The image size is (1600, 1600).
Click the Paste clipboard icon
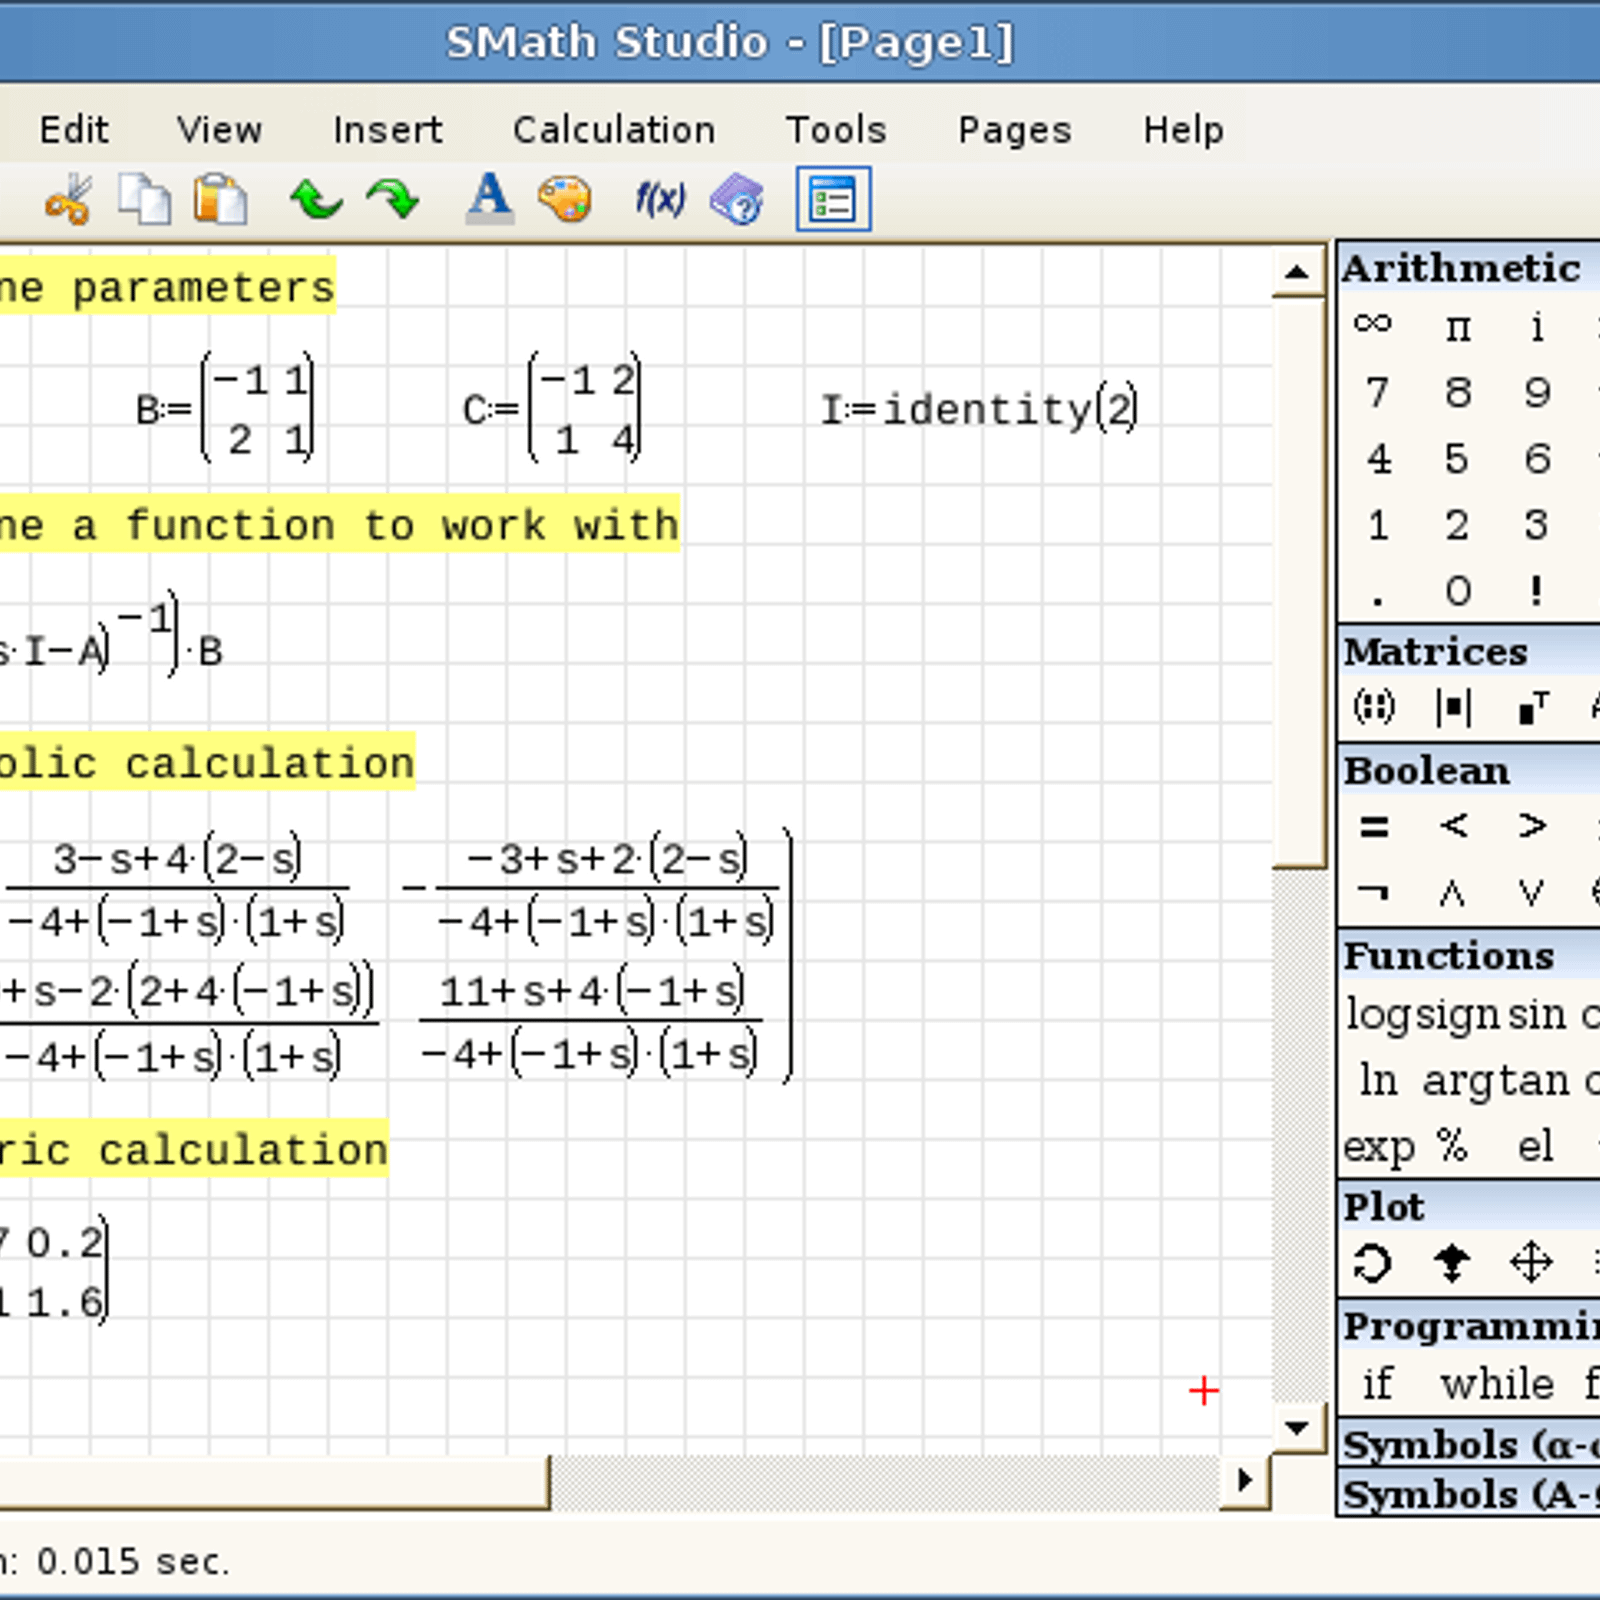point(220,199)
